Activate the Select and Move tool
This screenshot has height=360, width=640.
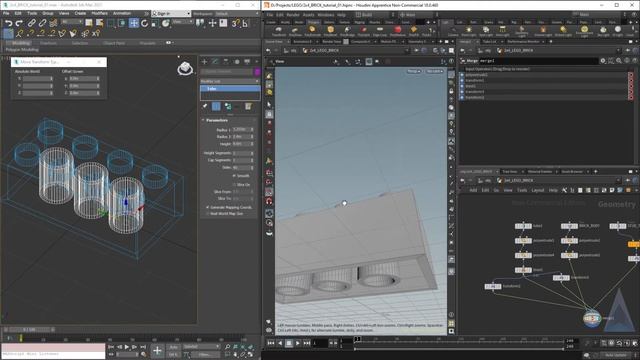134,23
